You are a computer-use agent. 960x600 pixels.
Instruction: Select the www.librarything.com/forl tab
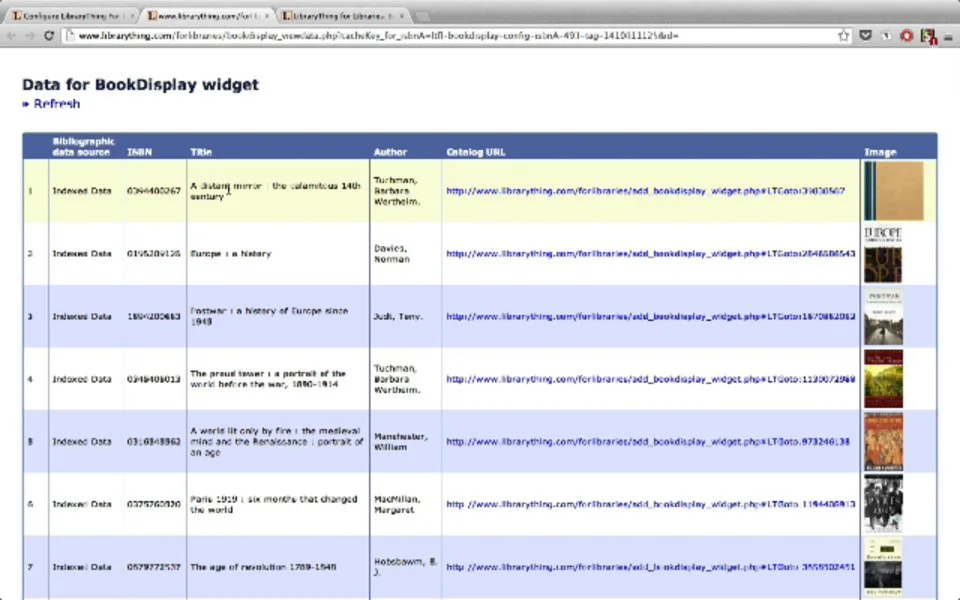point(207,15)
